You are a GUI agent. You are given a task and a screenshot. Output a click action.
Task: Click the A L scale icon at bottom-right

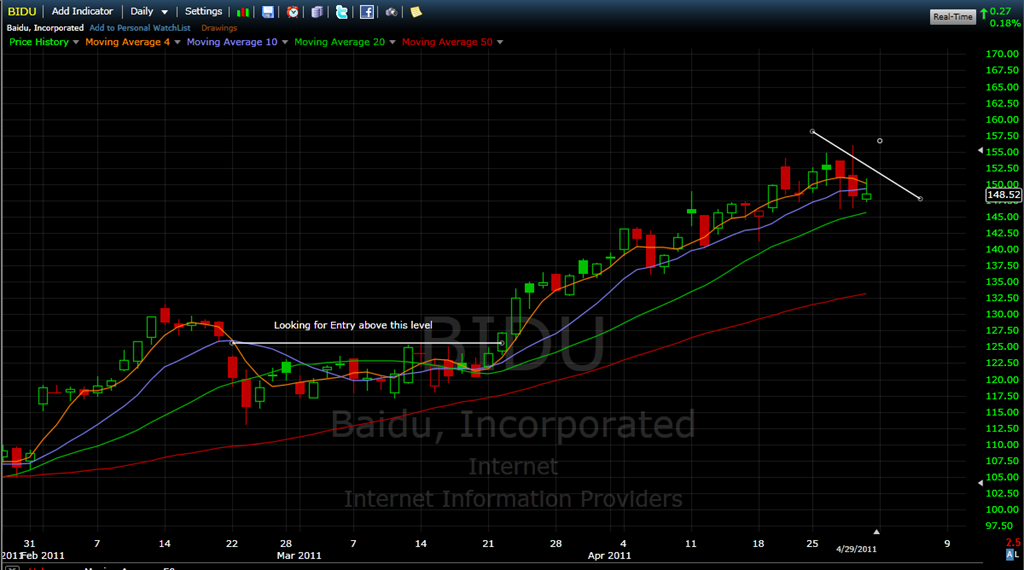click(1012, 554)
